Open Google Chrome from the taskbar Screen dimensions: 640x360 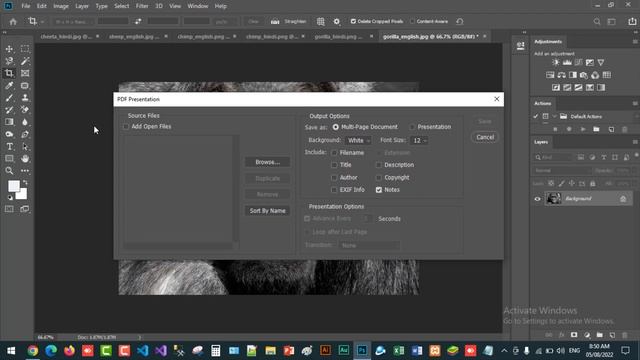tap(33, 350)
